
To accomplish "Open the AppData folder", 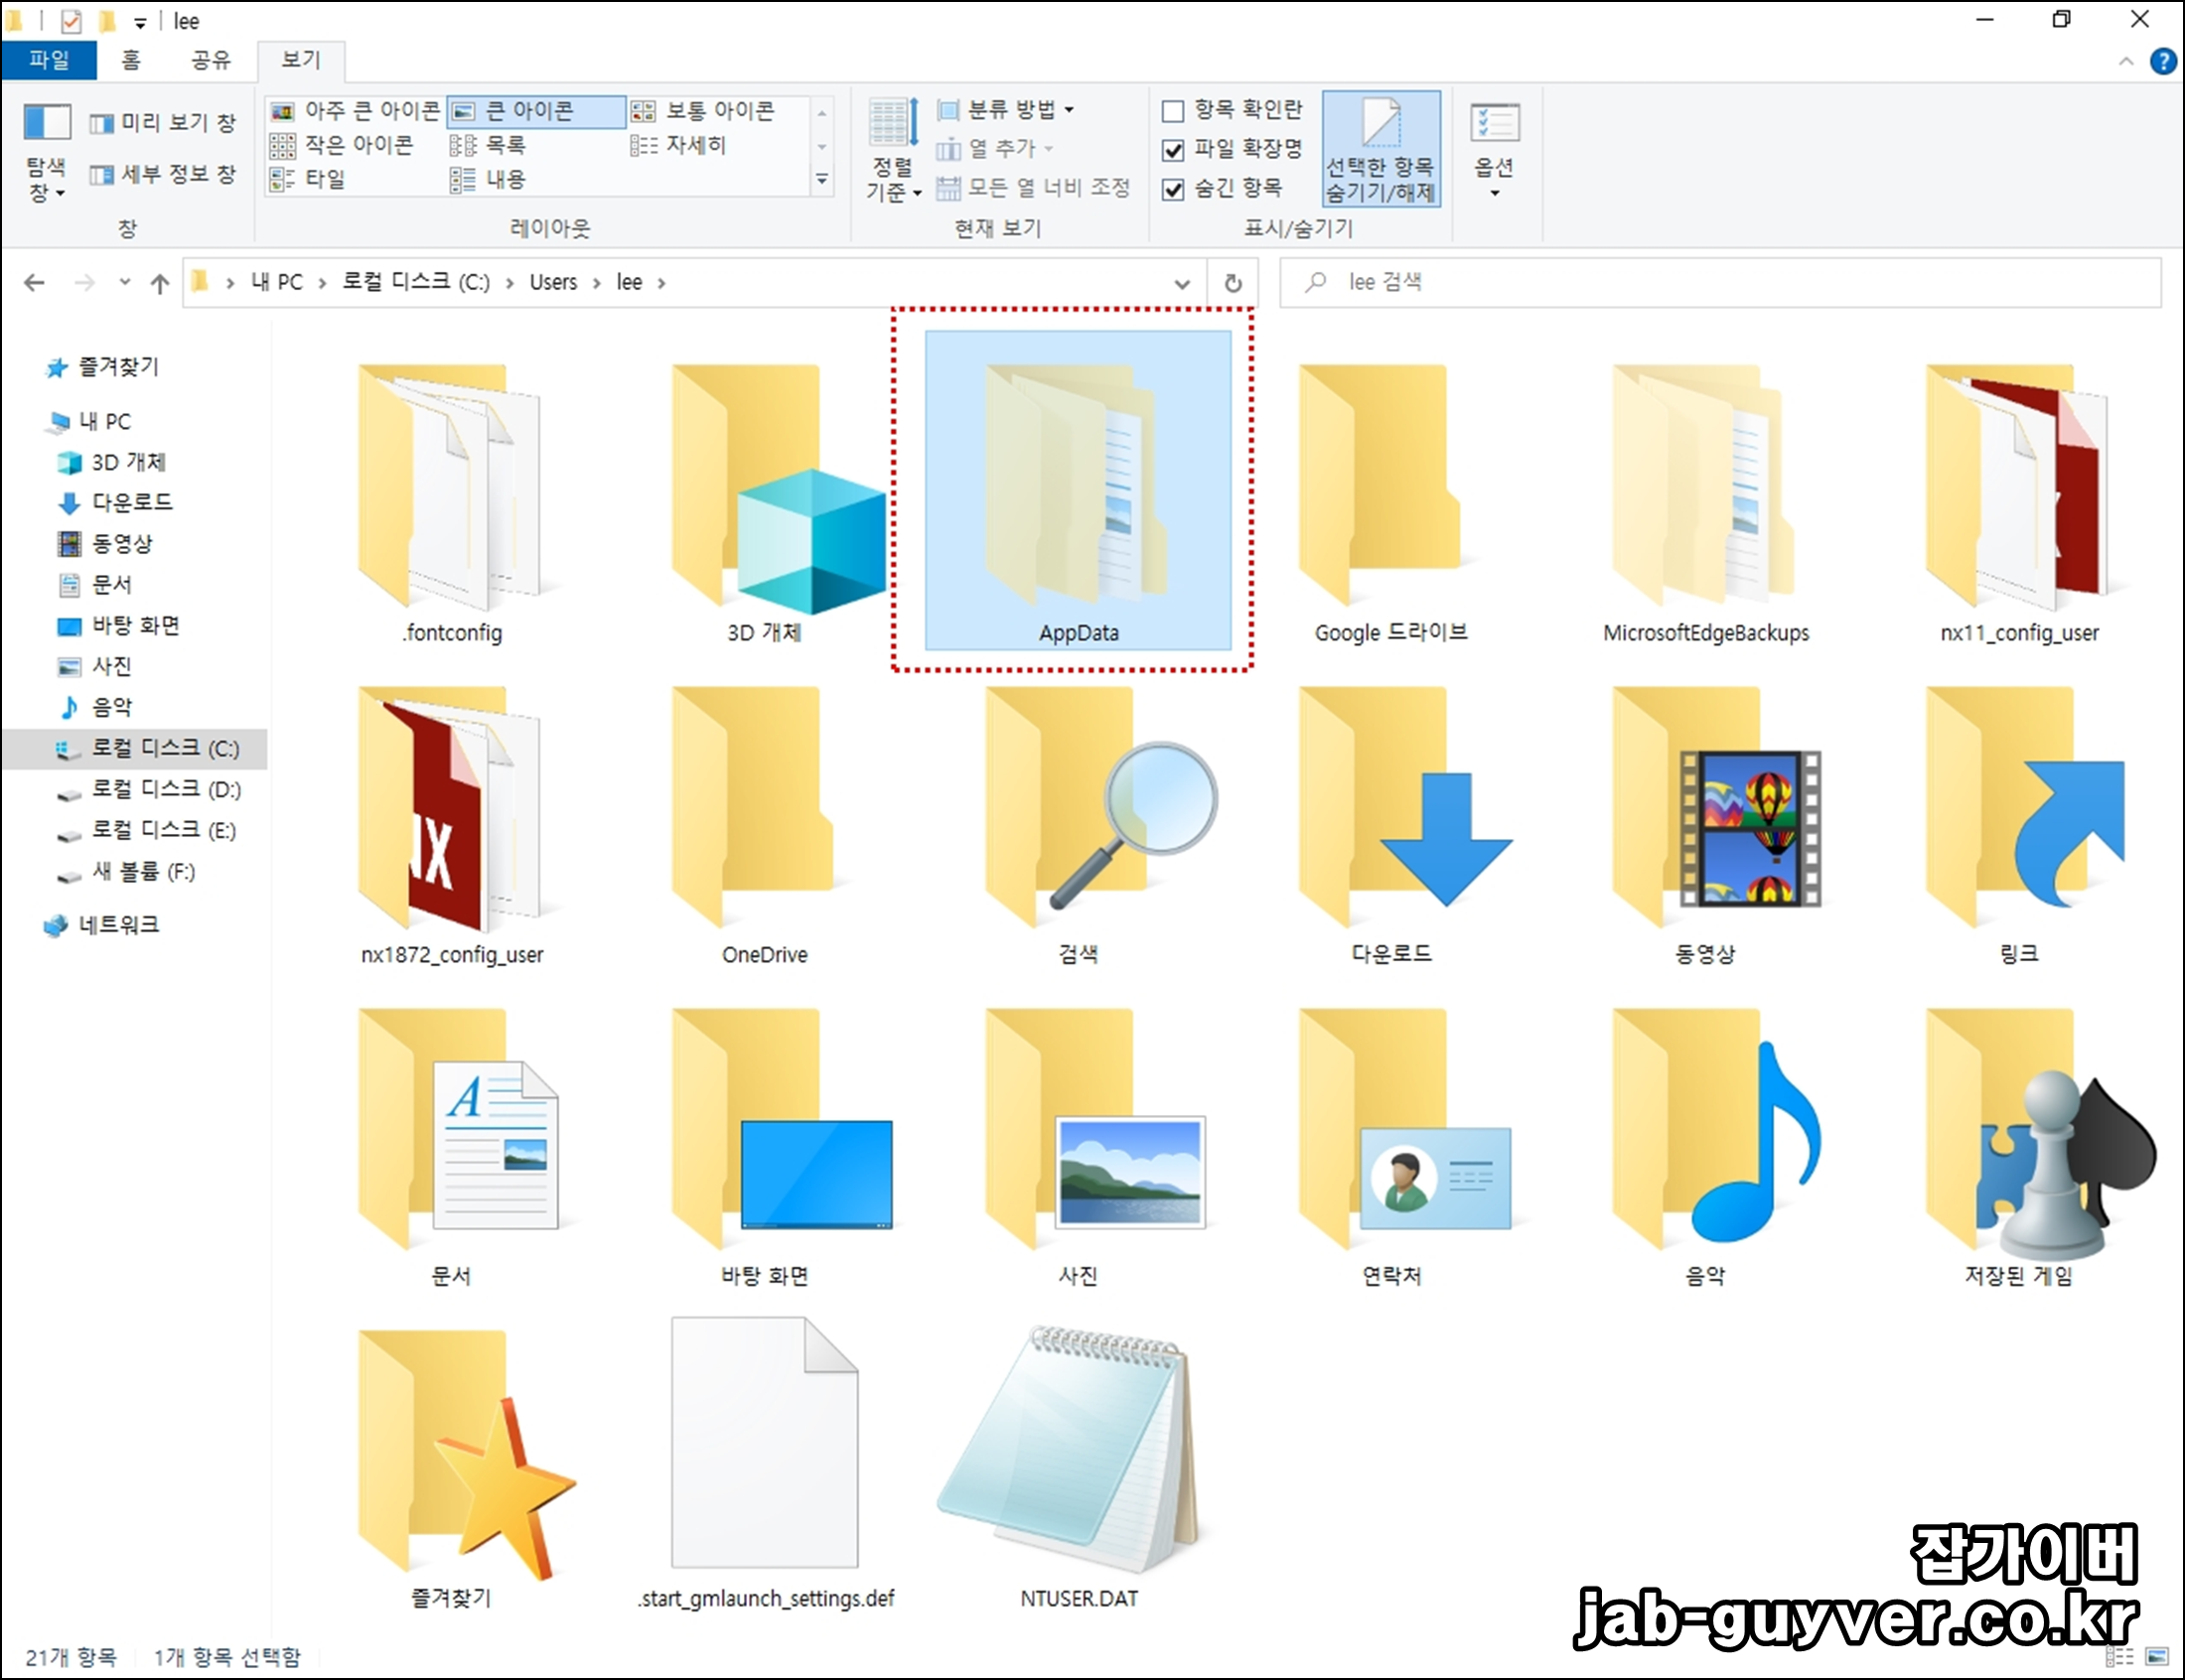I will (1077, 490).
